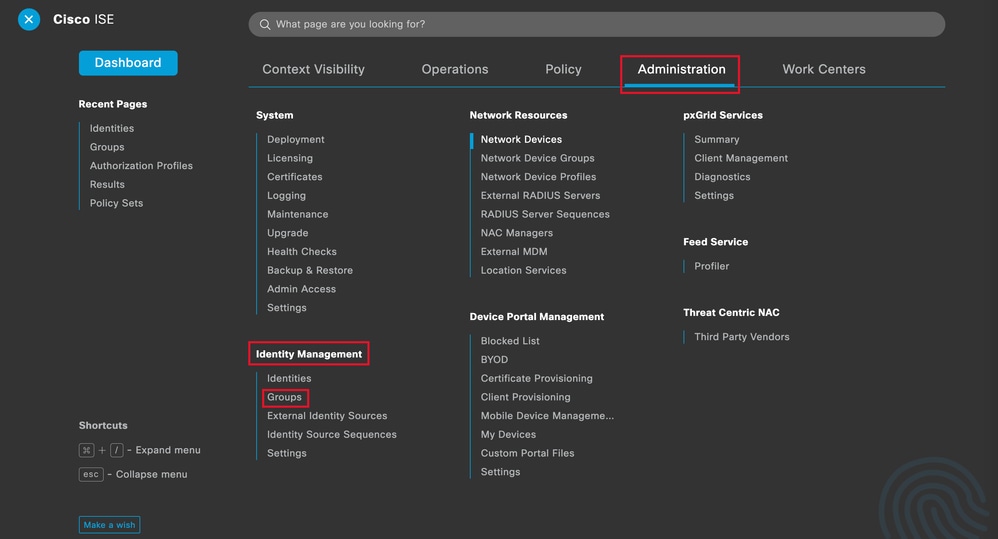Open Mobile Device Management entry
The width and height of the screenshot is (998, 539).
click(547, 416)
